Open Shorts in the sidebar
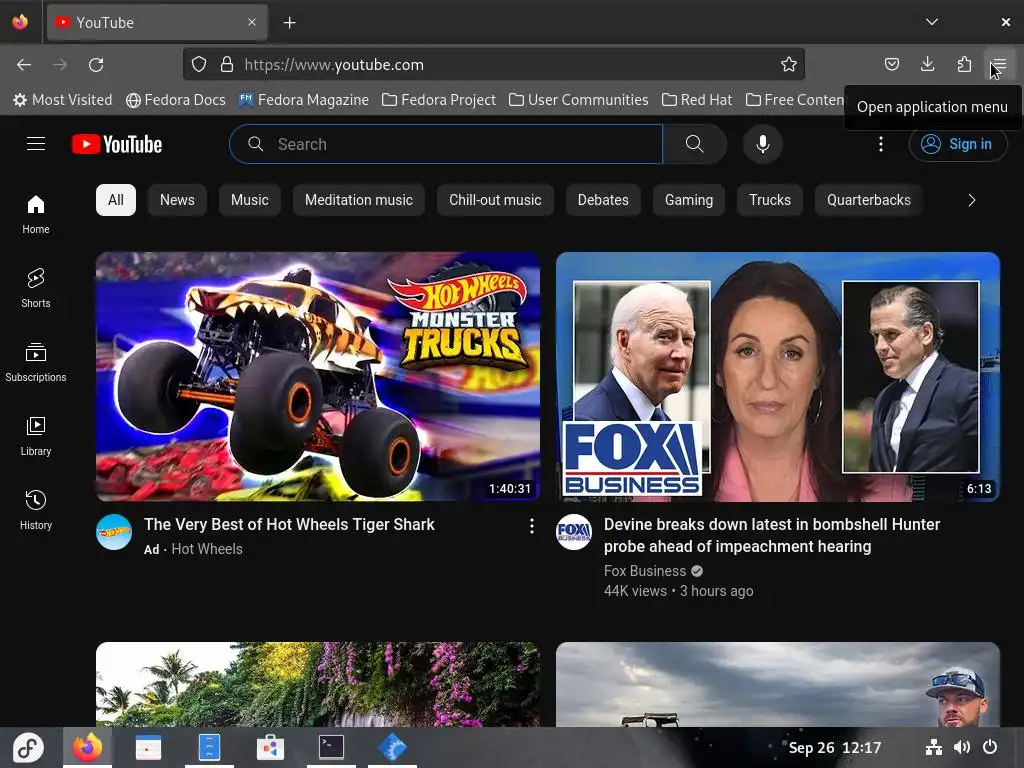 (36, 288)
